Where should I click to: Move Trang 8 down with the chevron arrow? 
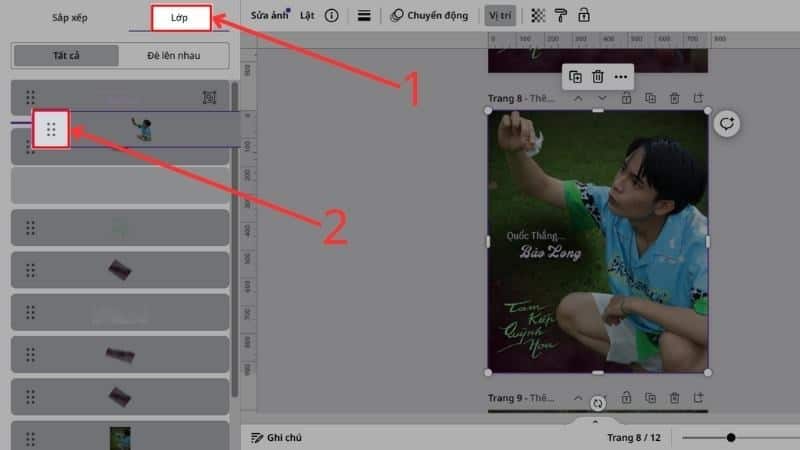602,98
